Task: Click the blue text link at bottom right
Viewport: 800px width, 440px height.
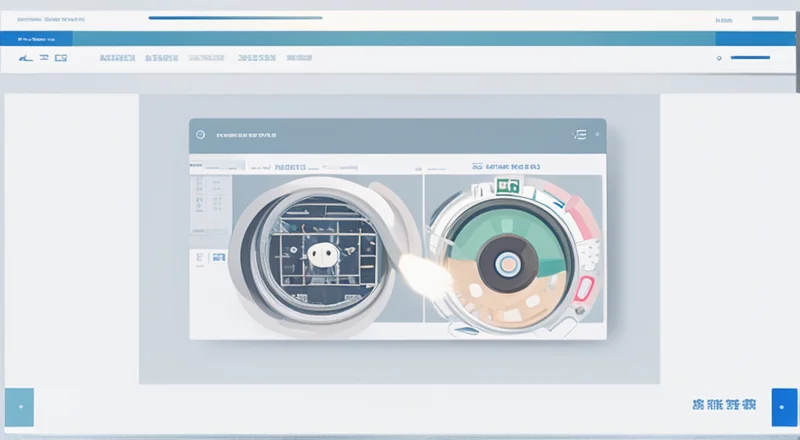Action: [724, 405]
